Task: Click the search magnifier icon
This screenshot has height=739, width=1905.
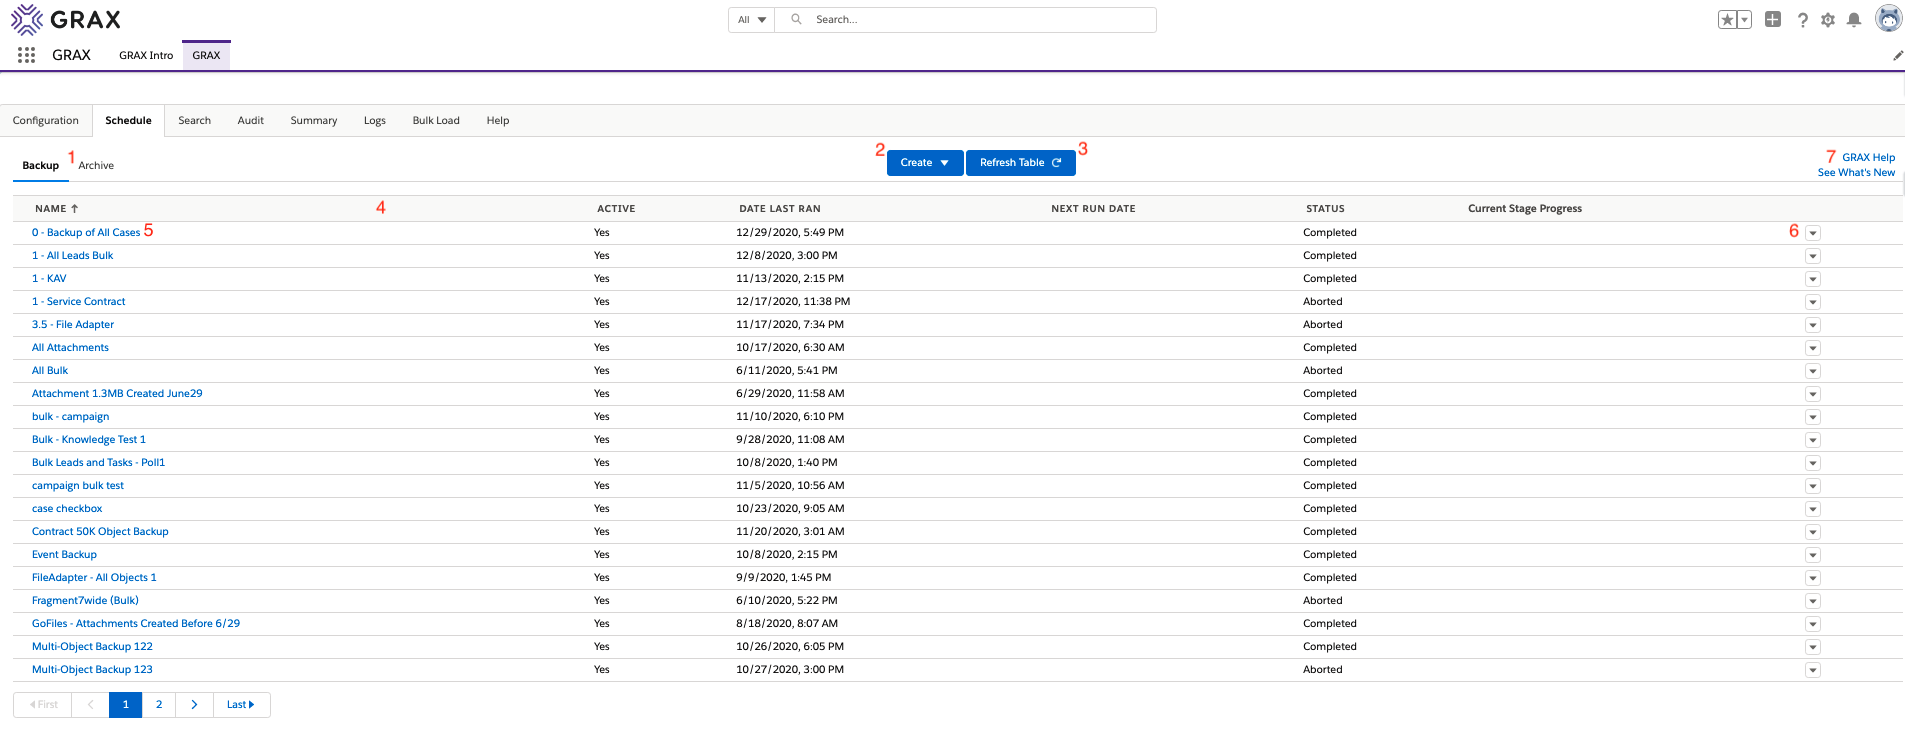Action: [796, 19]
